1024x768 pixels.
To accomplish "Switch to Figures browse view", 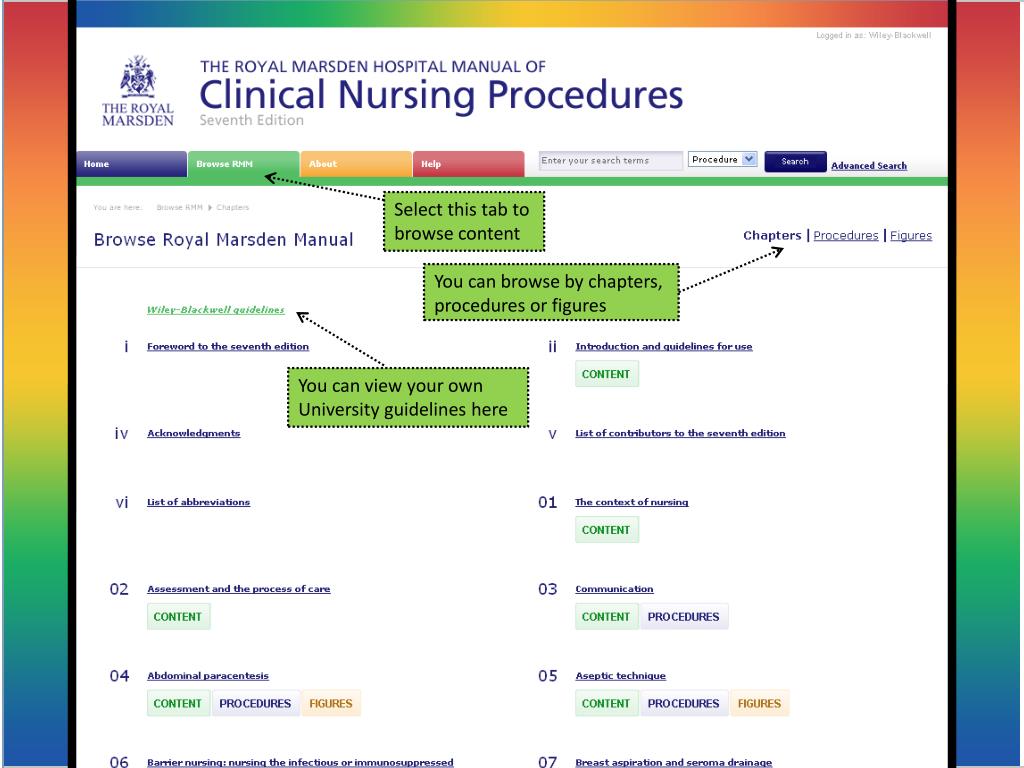I will [910, 235].
